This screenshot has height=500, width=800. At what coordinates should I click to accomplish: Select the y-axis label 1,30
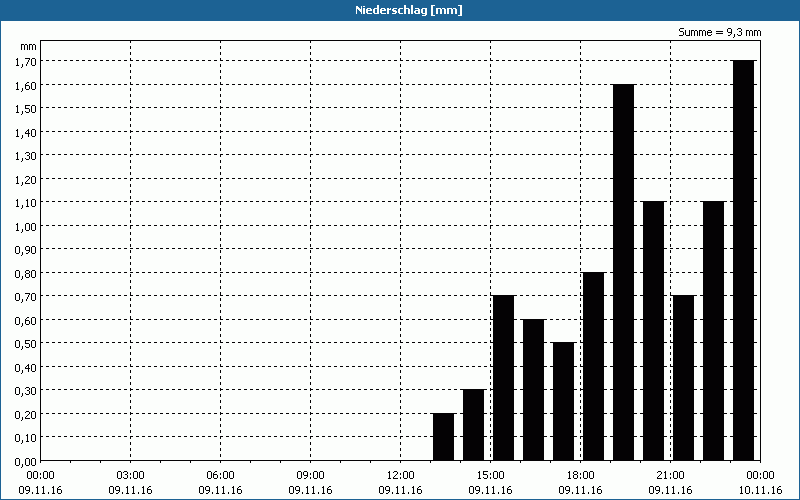tap(26, 156)
